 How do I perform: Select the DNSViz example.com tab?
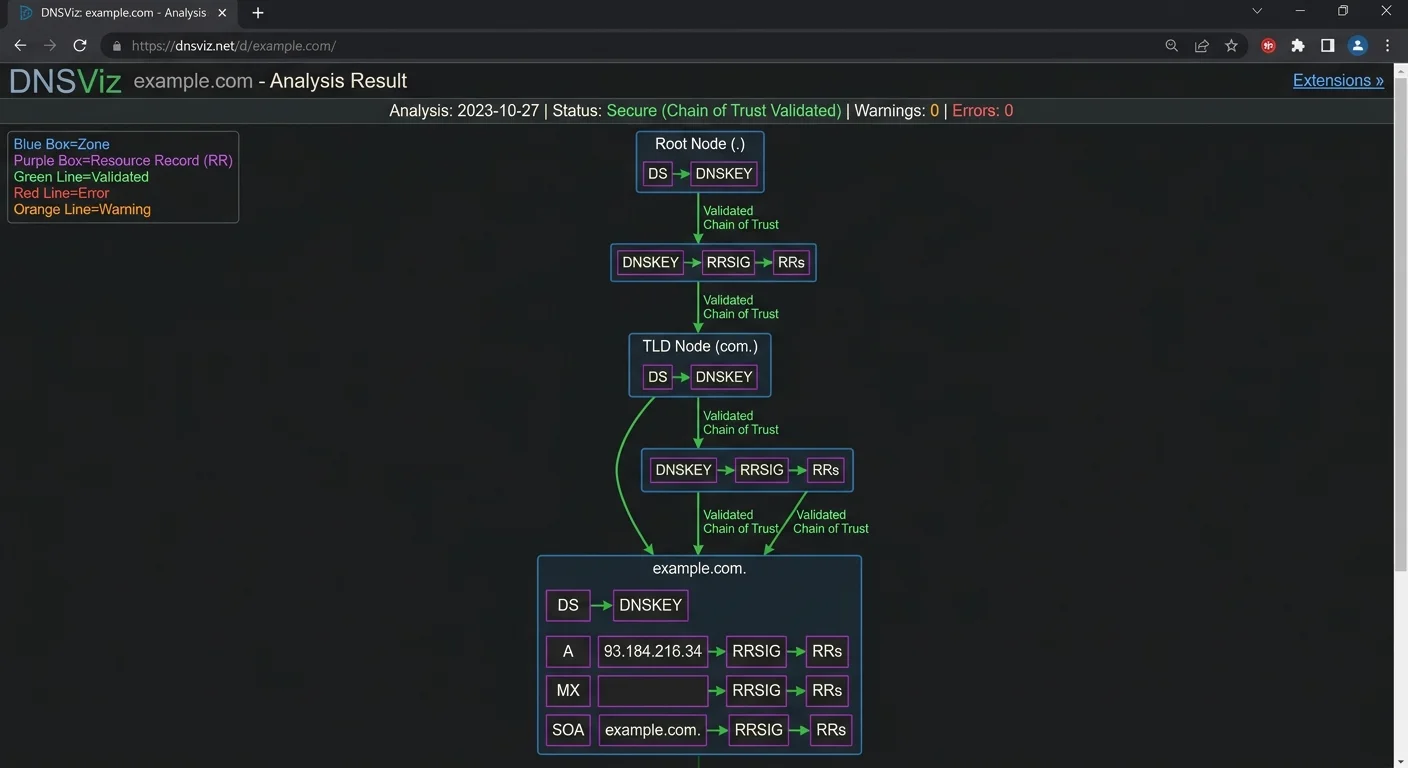point(124,13)
